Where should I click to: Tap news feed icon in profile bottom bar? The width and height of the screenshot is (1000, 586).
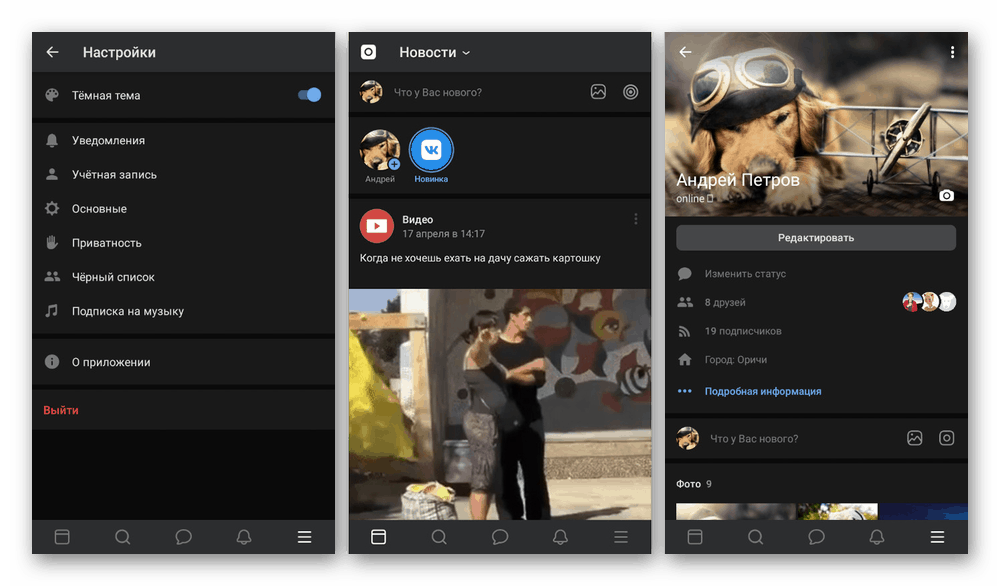tap(695, 537)
